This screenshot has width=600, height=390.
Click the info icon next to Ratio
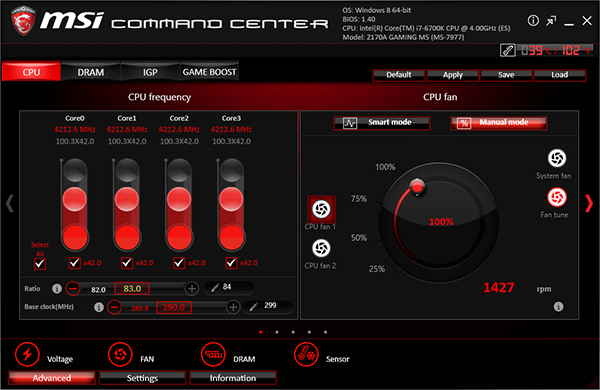(x=57, y=289)
